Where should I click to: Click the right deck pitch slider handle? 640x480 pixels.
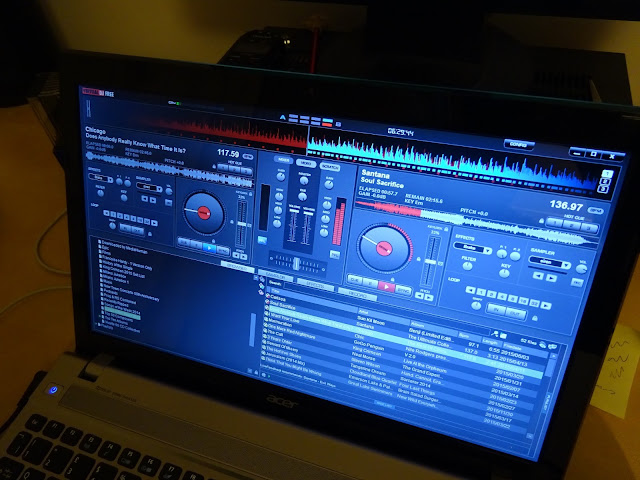tap(430, 262)
